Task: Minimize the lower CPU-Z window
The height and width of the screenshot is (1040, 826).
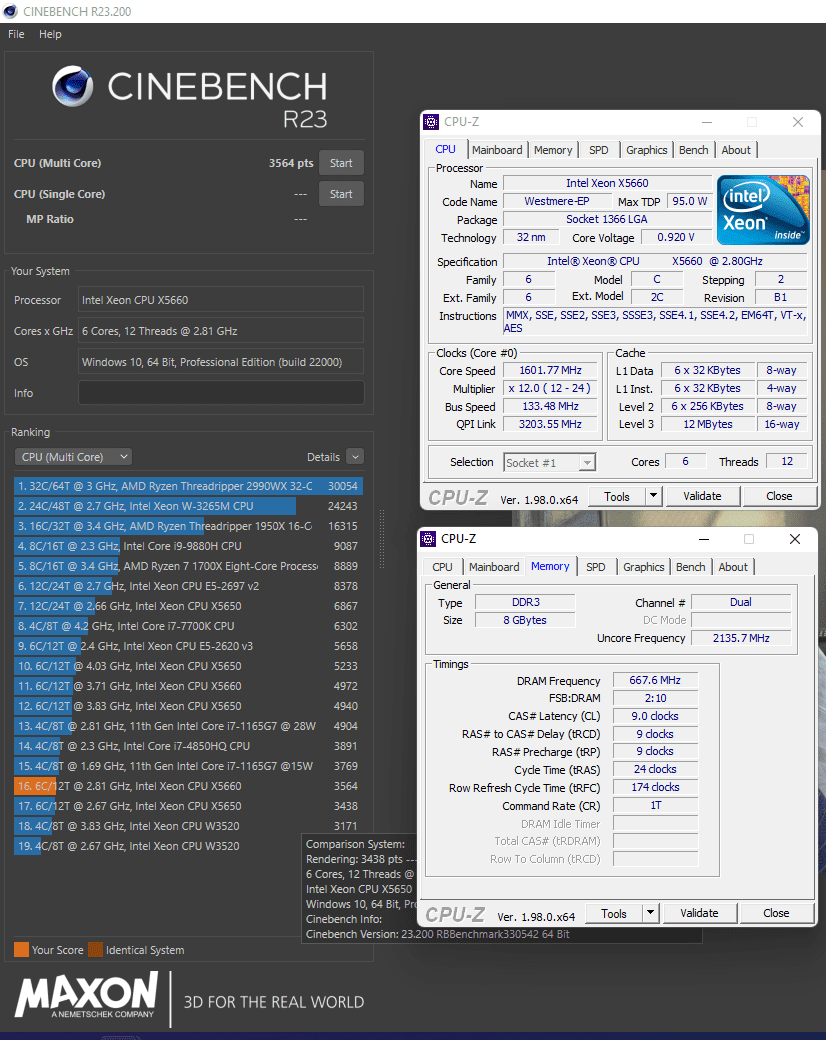Action: tap(704, 539)
